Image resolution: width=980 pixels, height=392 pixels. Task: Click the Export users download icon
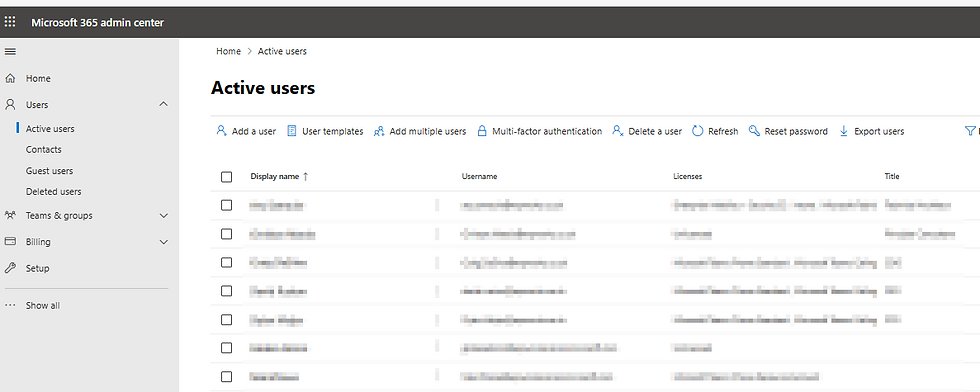point(843,131)
